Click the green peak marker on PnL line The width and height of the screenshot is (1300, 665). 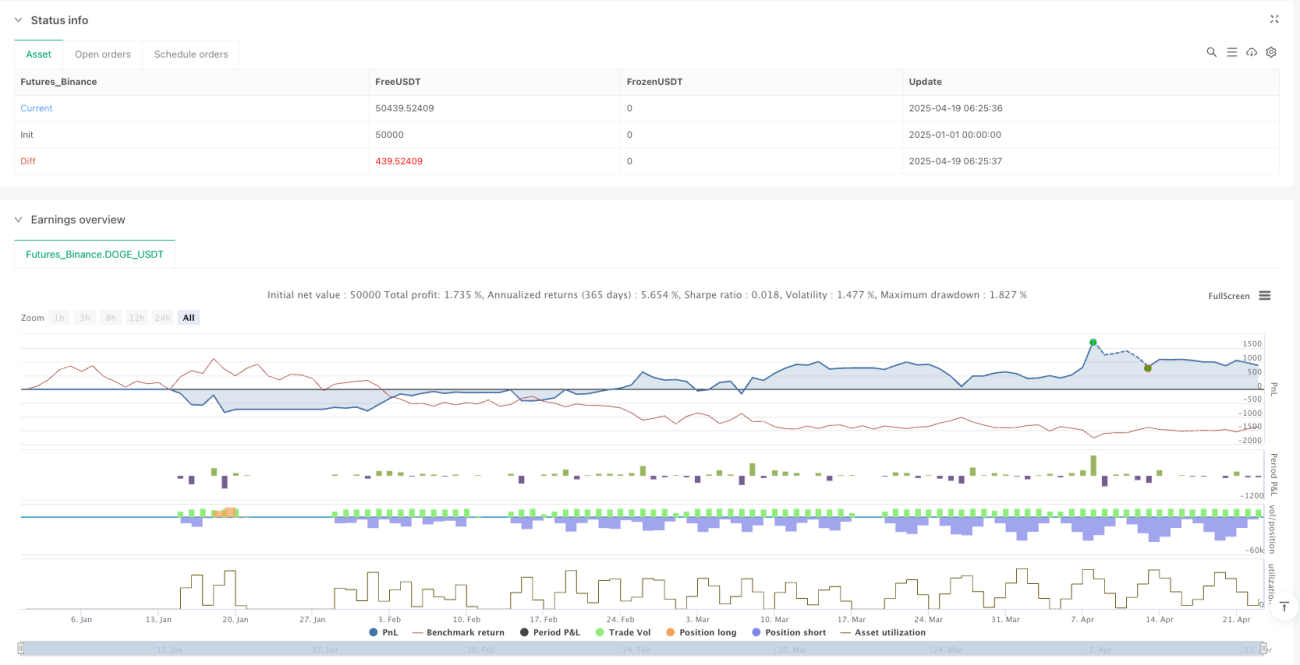pyautogui.click(x=1093, y=342)
